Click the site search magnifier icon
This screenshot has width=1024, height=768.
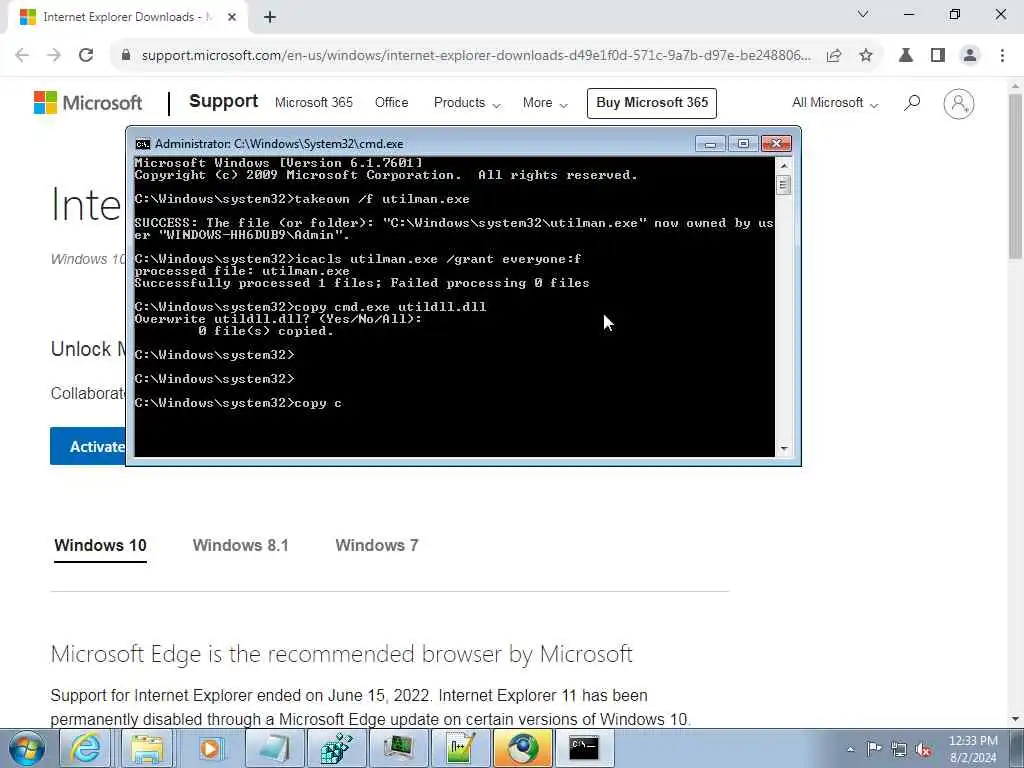pos(912,103)
